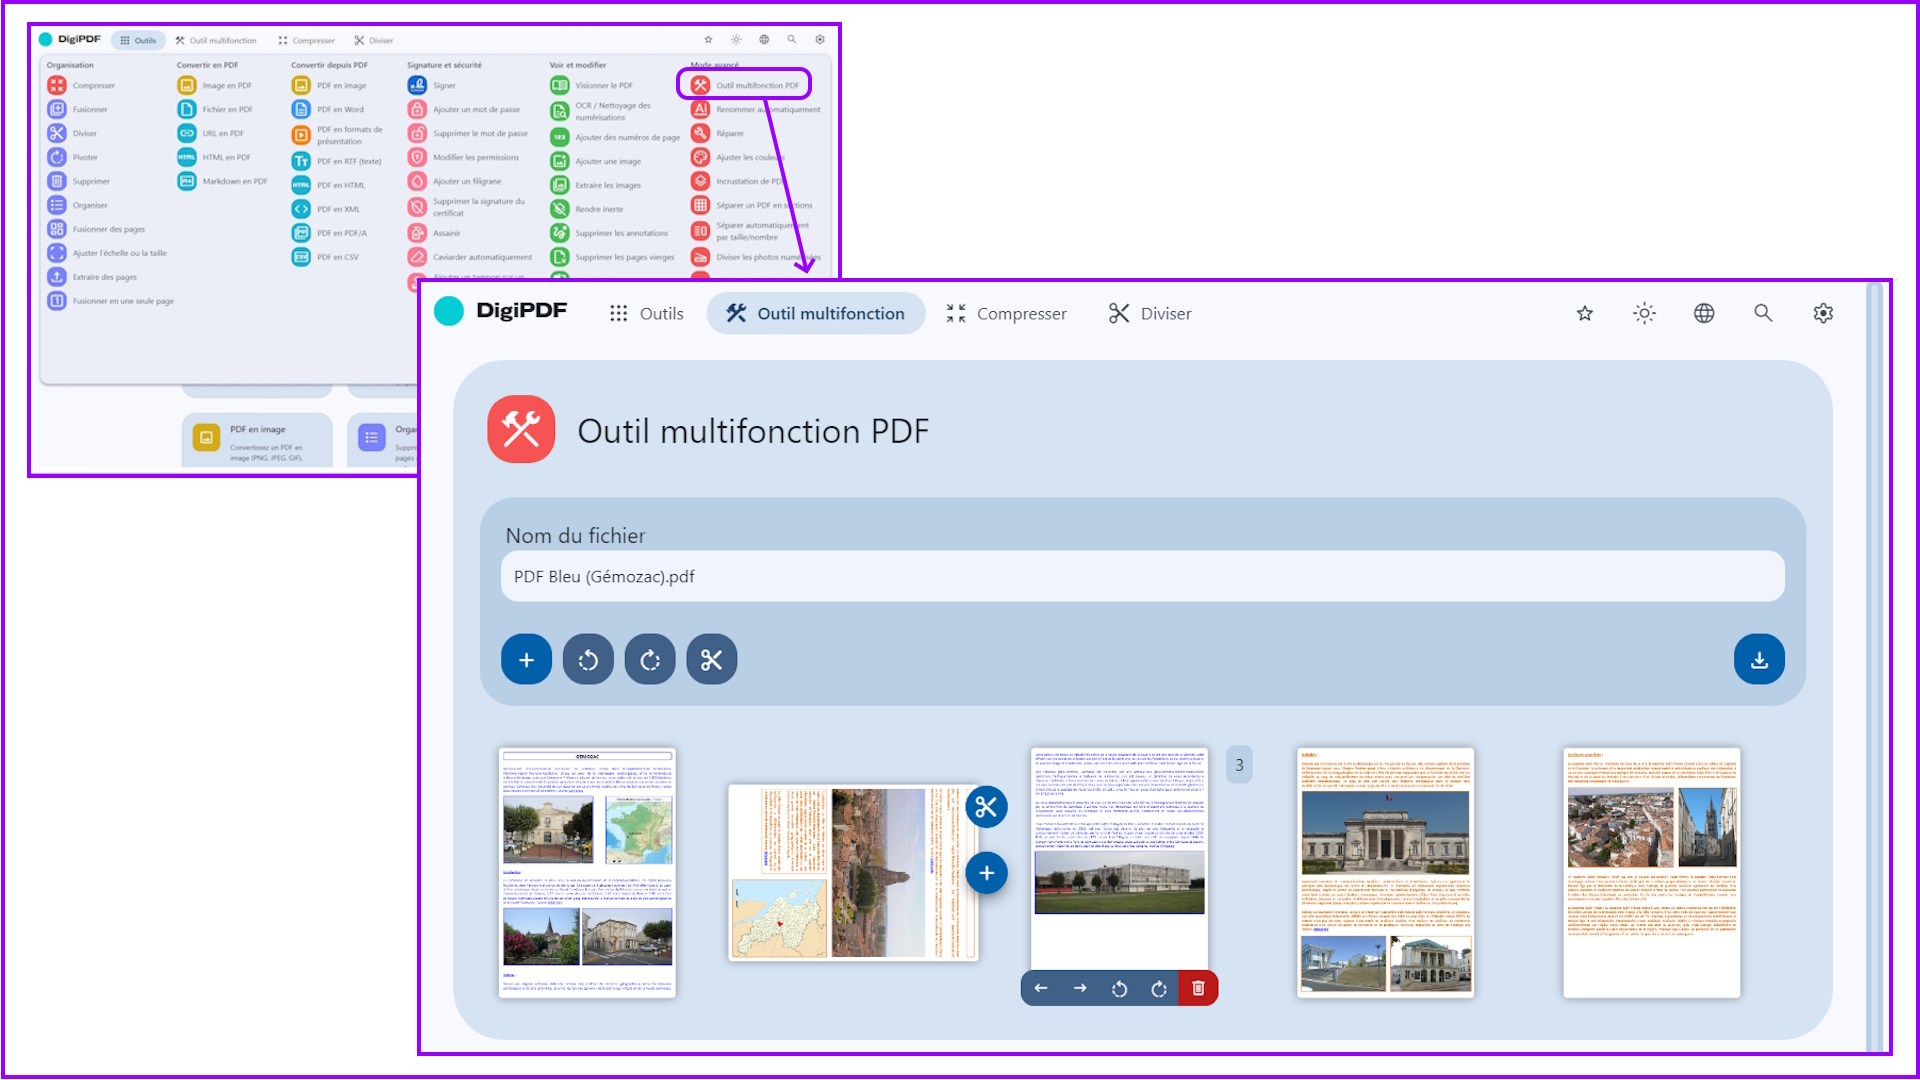Viewport: 1920px width, 1080px height.
Task: Open the search magnifier icon
Action: coord(1763,313)
